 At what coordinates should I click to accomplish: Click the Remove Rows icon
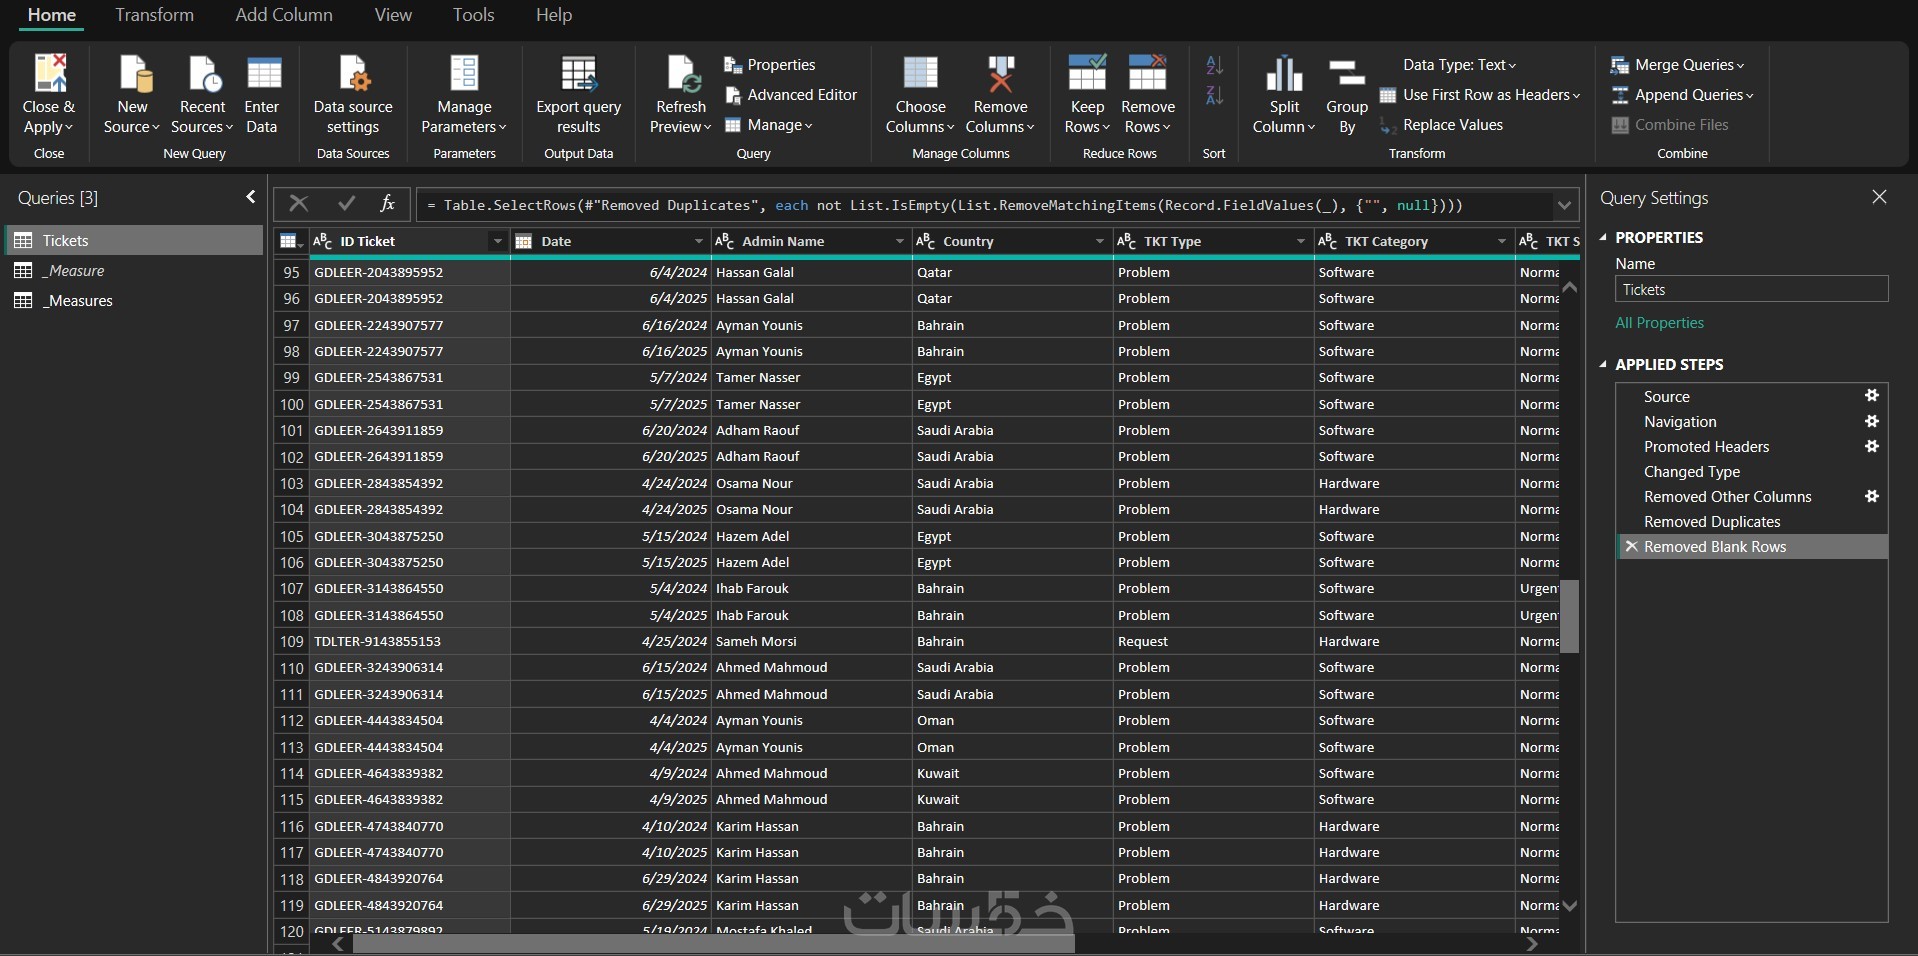(1147, 74)
